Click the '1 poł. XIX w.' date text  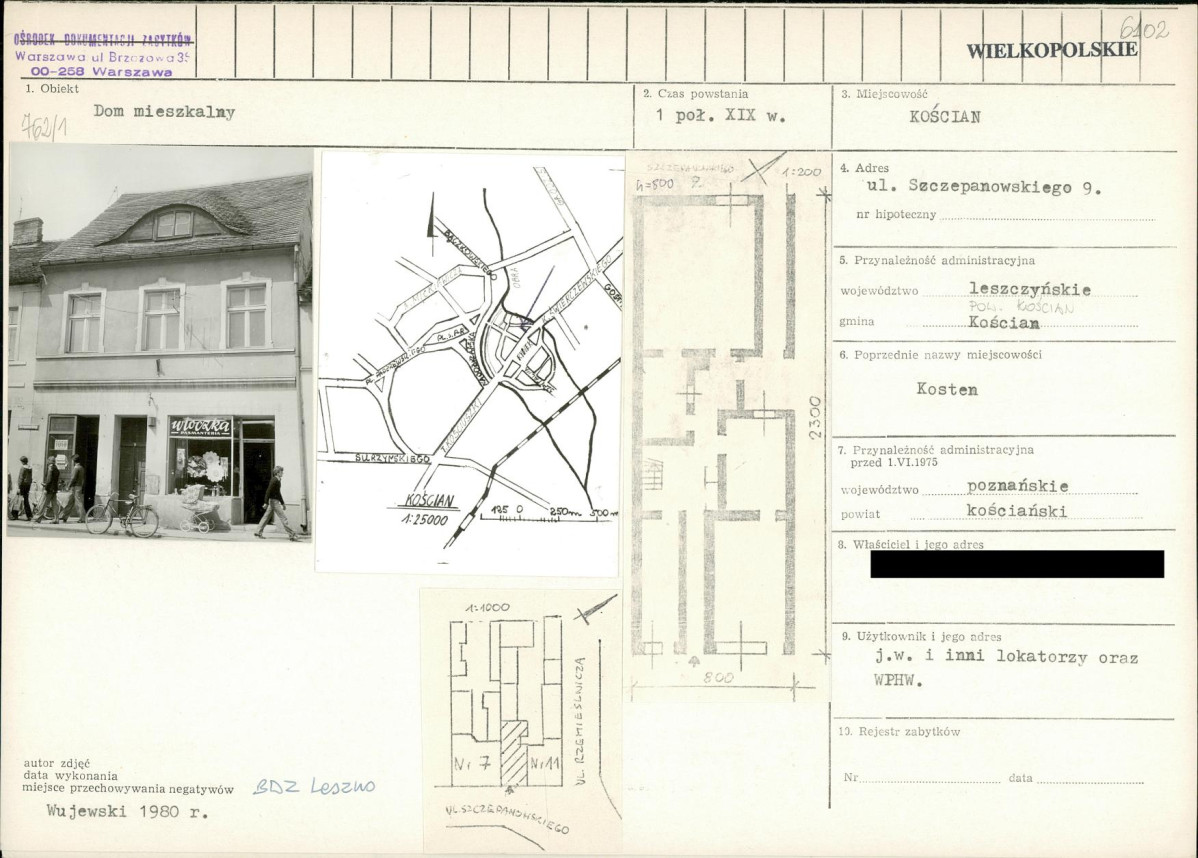[720, 115]
